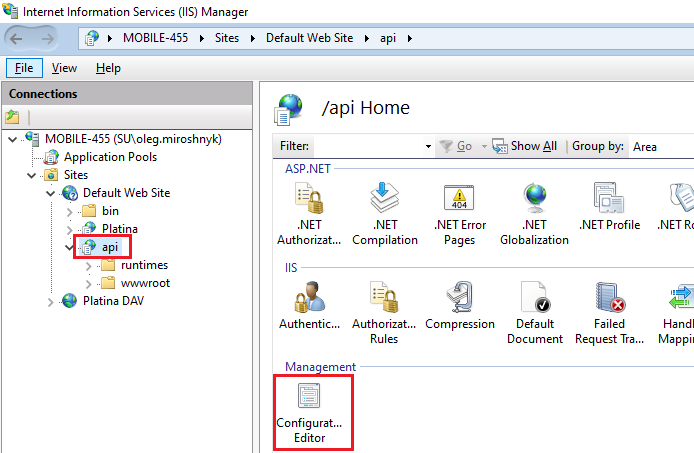Image resolution: width=694 pixels, height=453 pixels.
Task: Open Failed Request Tracing feature
Action: pos(609,313)
